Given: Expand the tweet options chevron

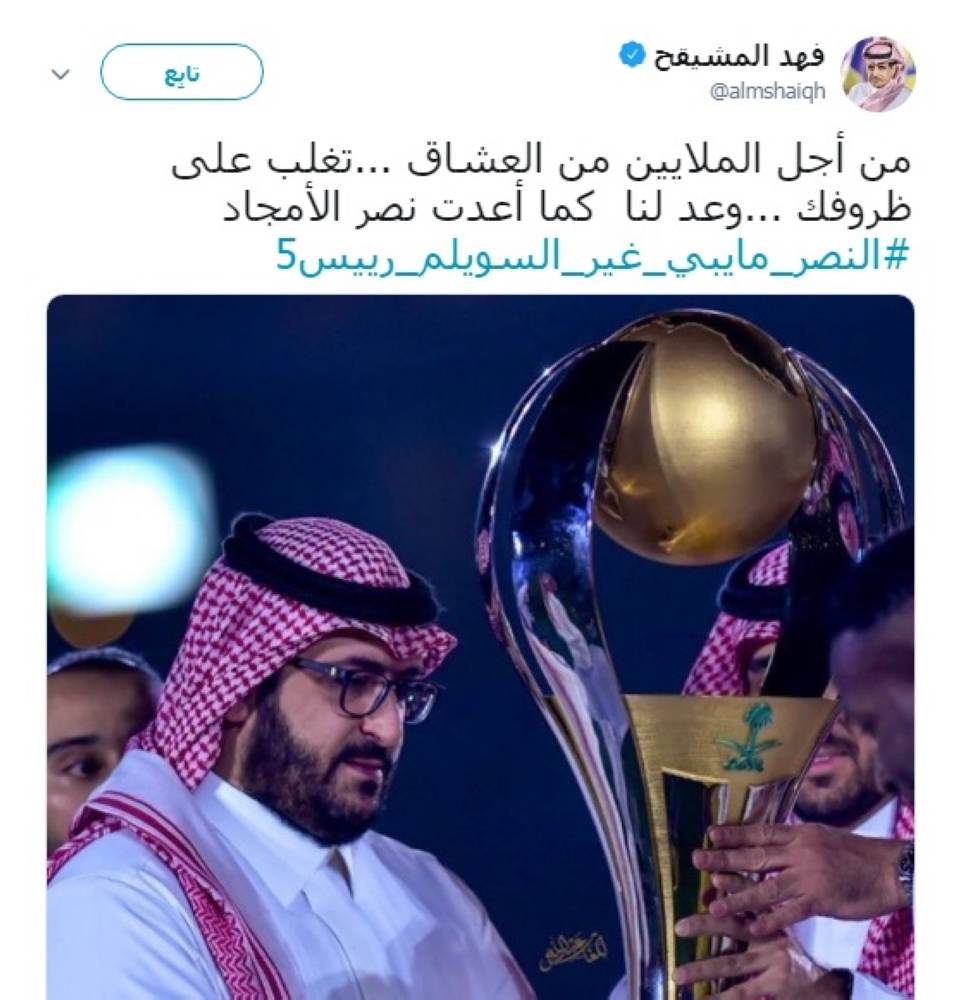Looking at the screenshot, I should (61, 75).
